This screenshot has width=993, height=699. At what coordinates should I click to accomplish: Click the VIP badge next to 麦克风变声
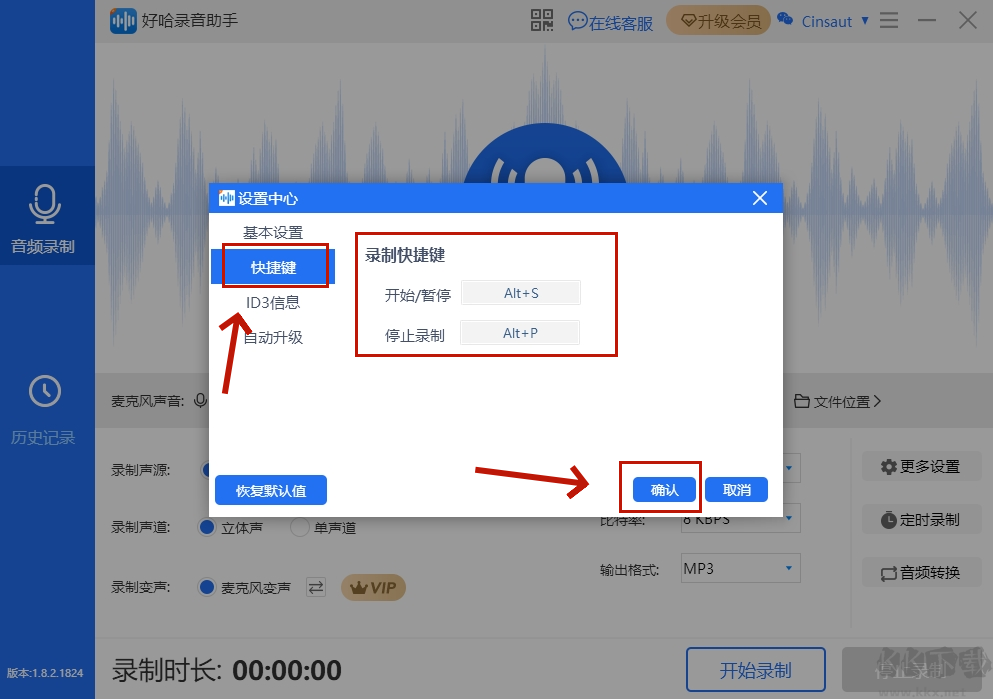pyautogui.click(x=372, y=587)
